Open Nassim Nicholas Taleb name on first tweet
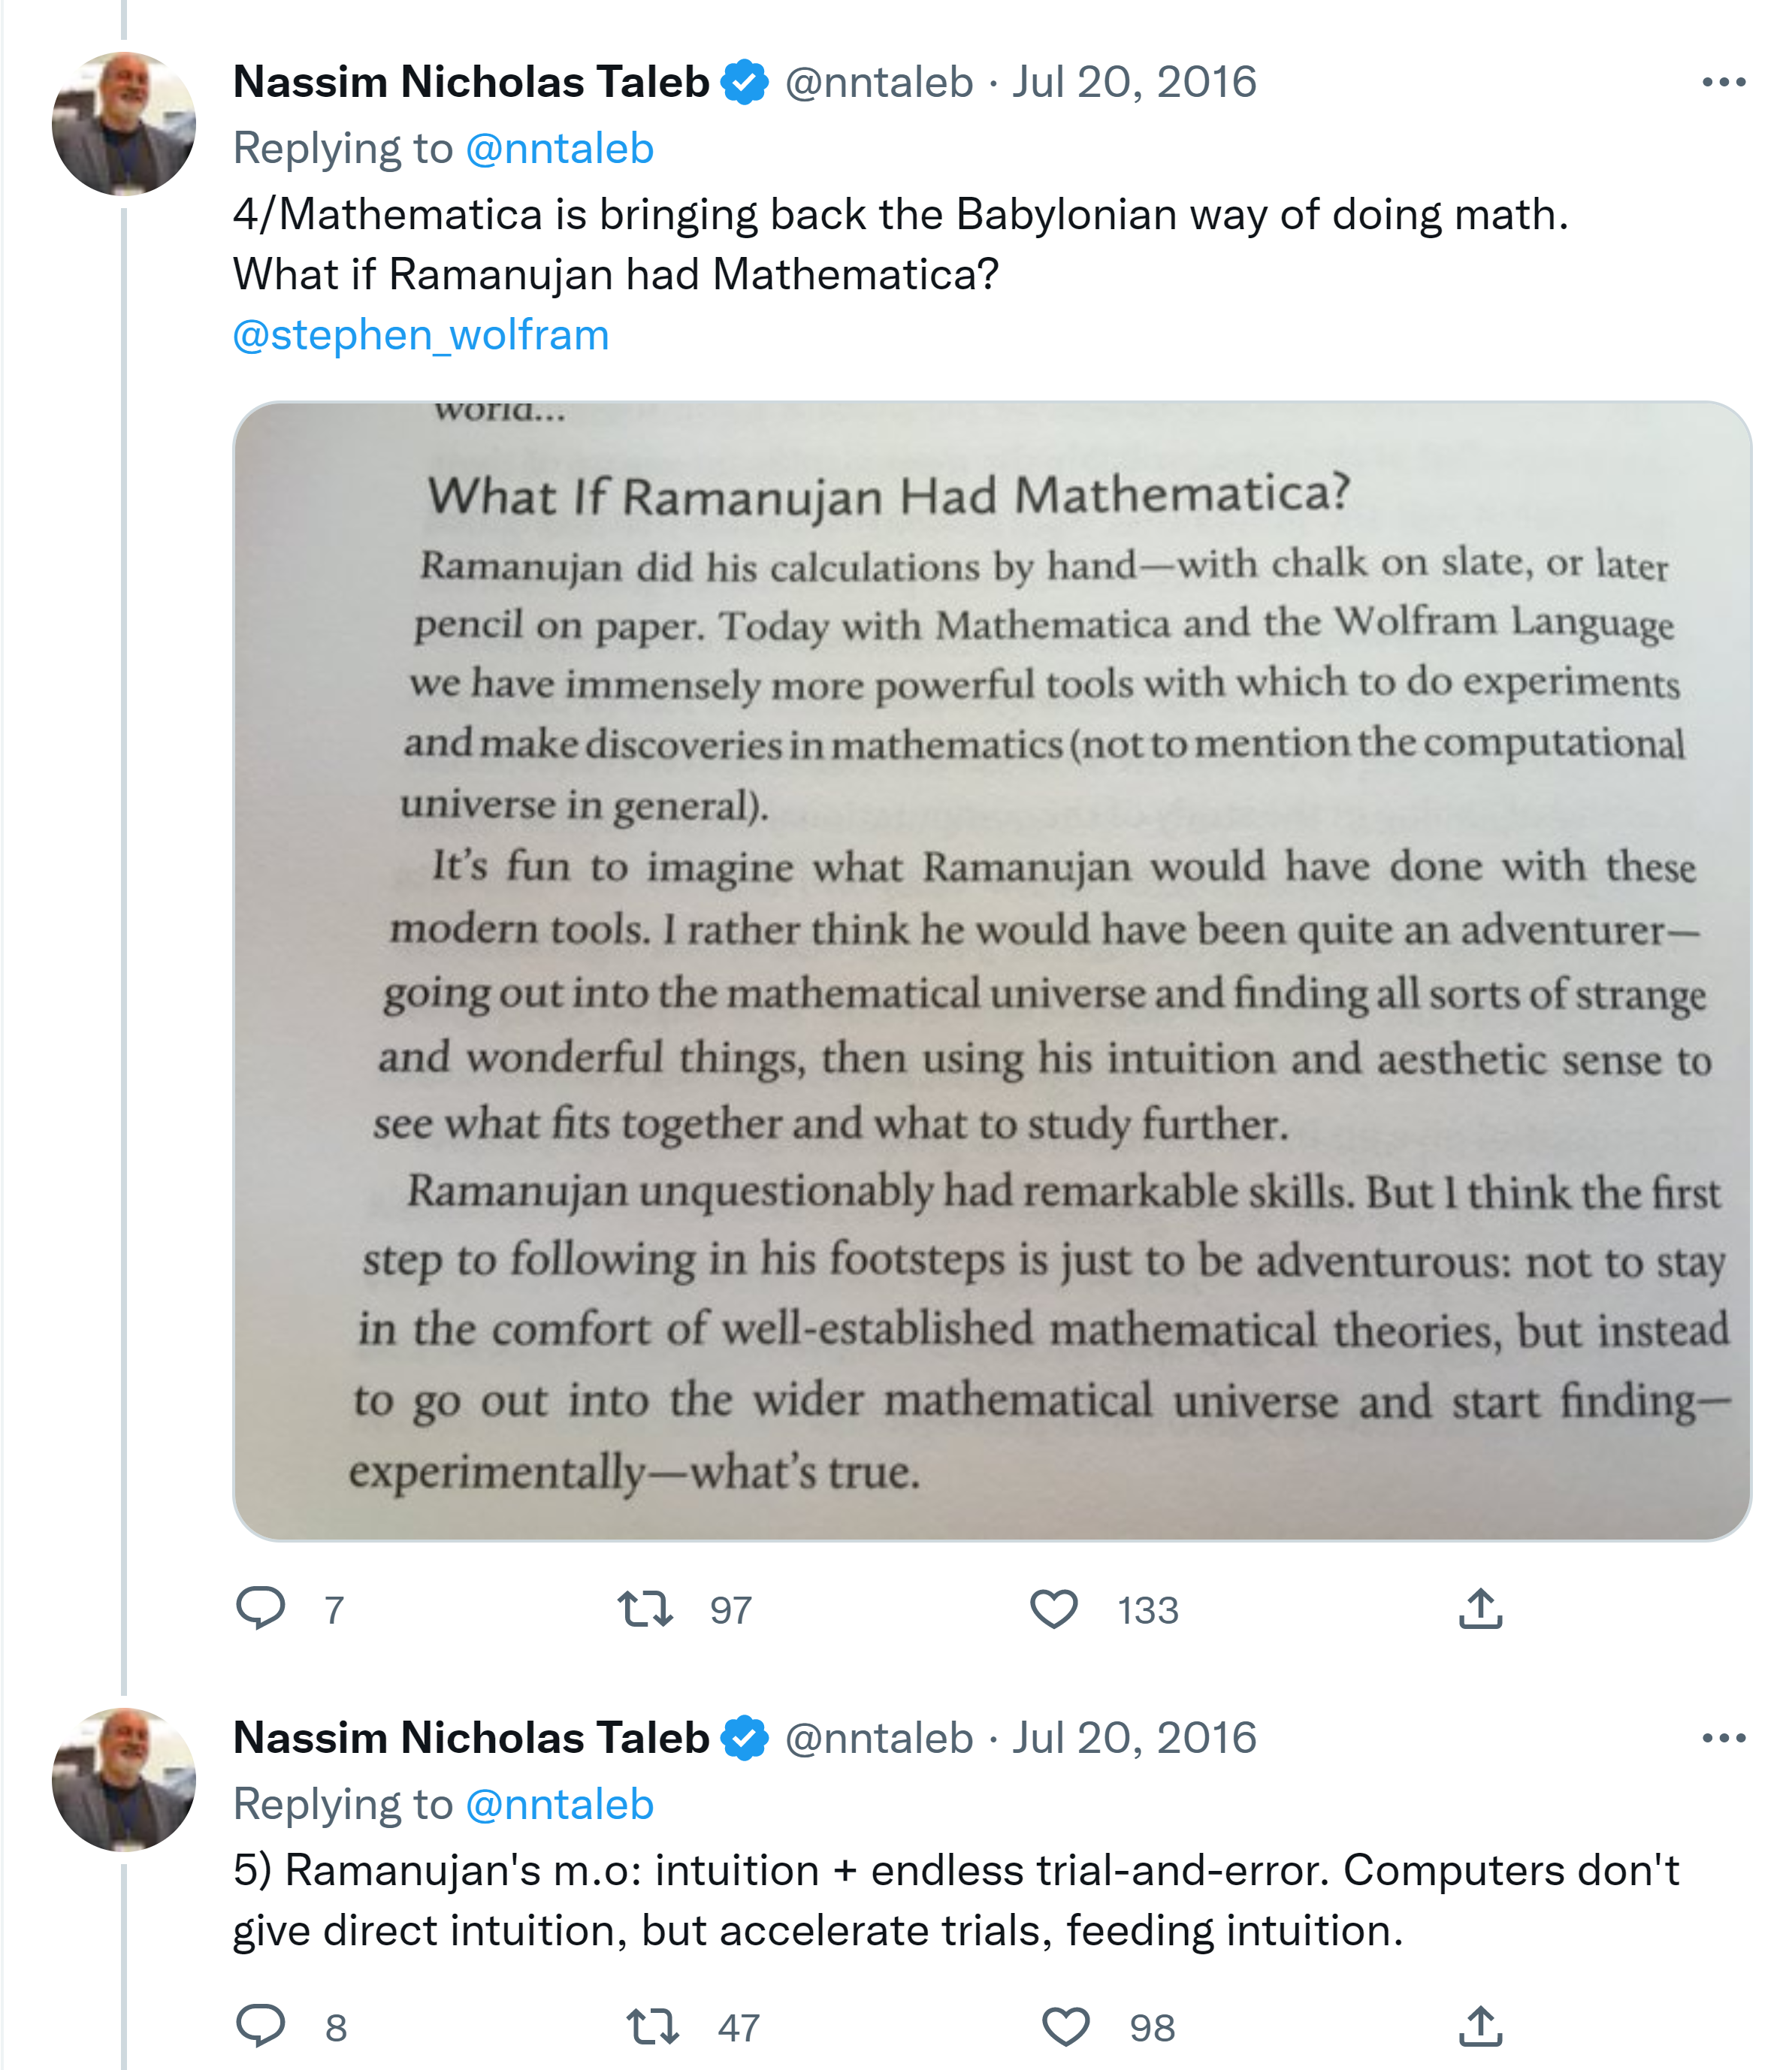 click(471, 82)
